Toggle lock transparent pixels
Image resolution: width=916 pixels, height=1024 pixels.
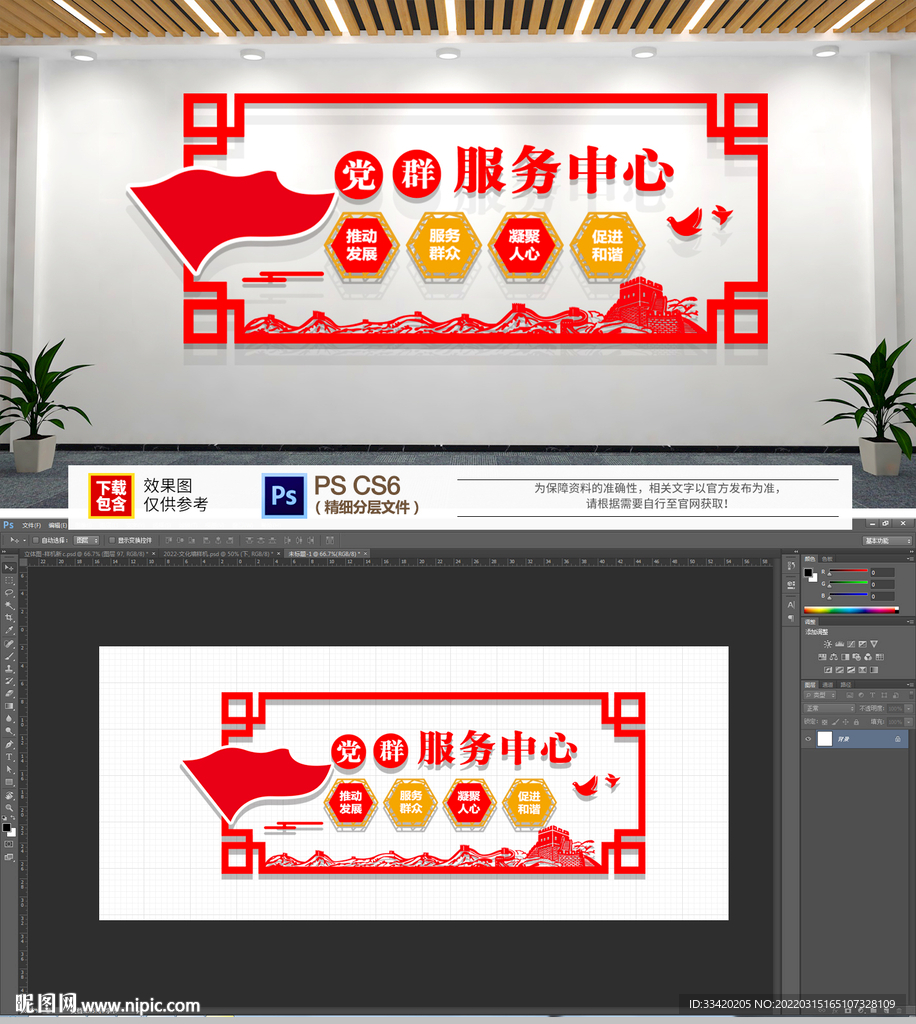click(825, 722)
